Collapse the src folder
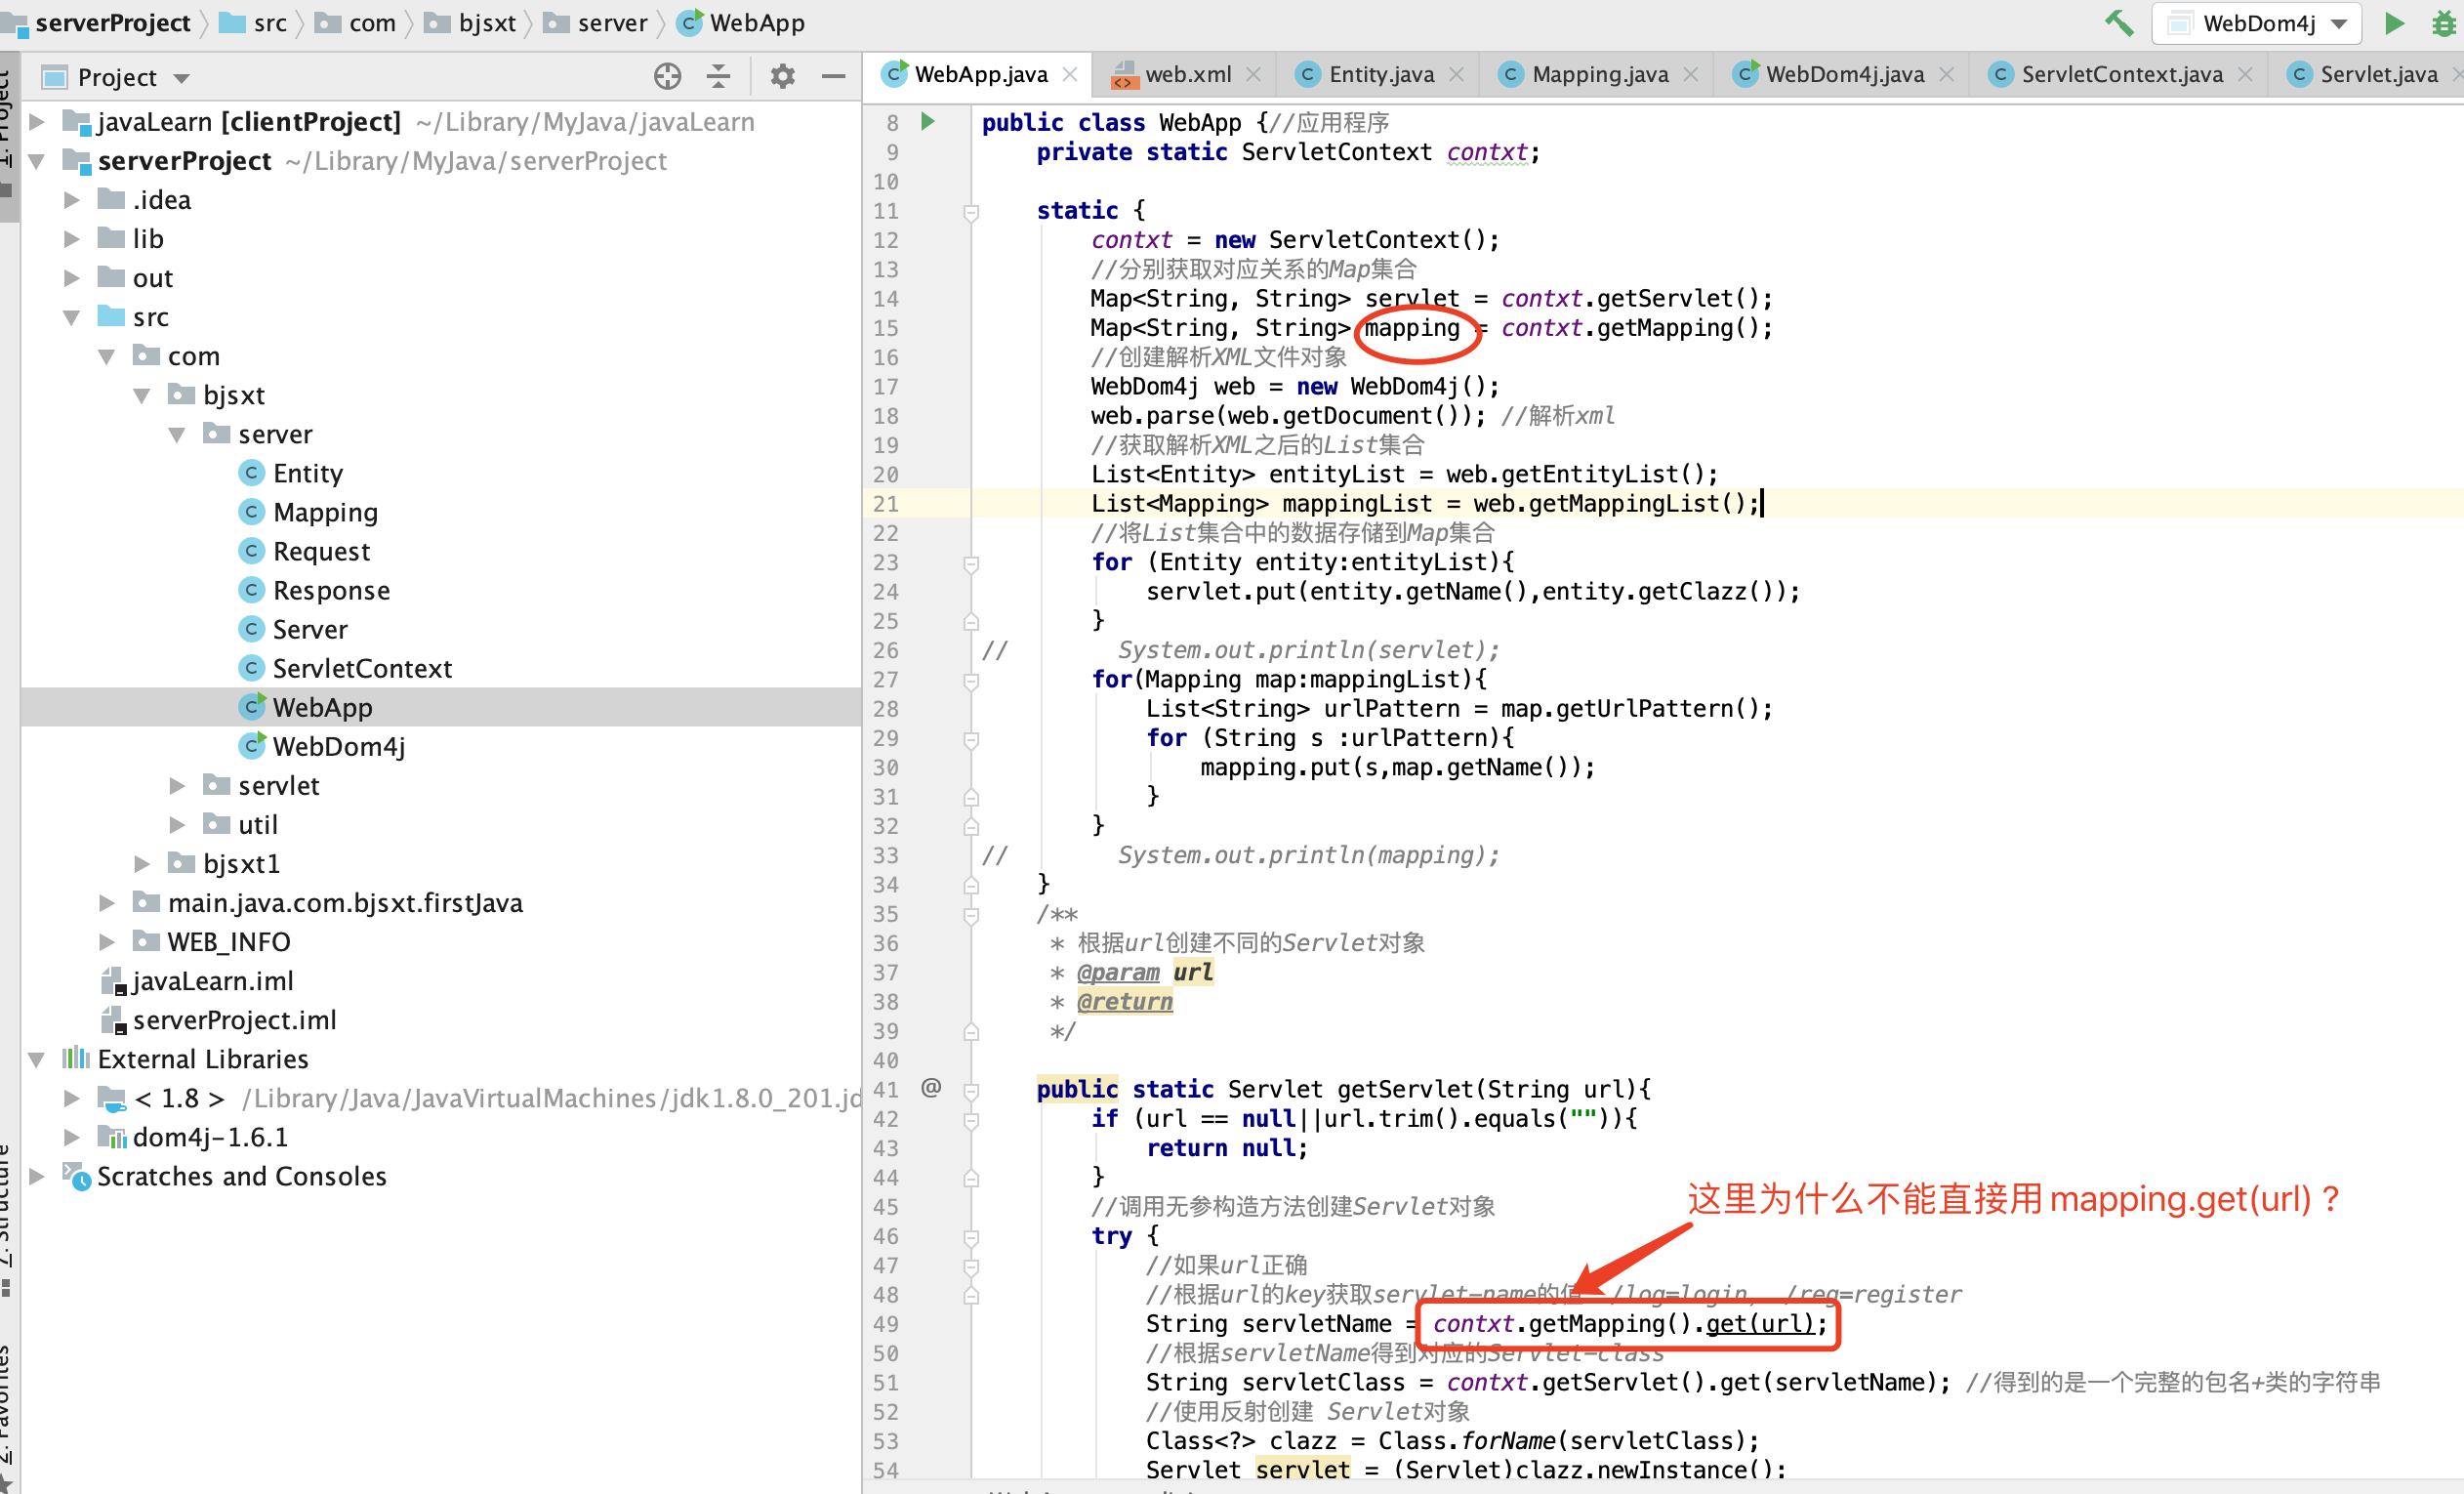2464x1494 pixels. click(x=72, y=317)
